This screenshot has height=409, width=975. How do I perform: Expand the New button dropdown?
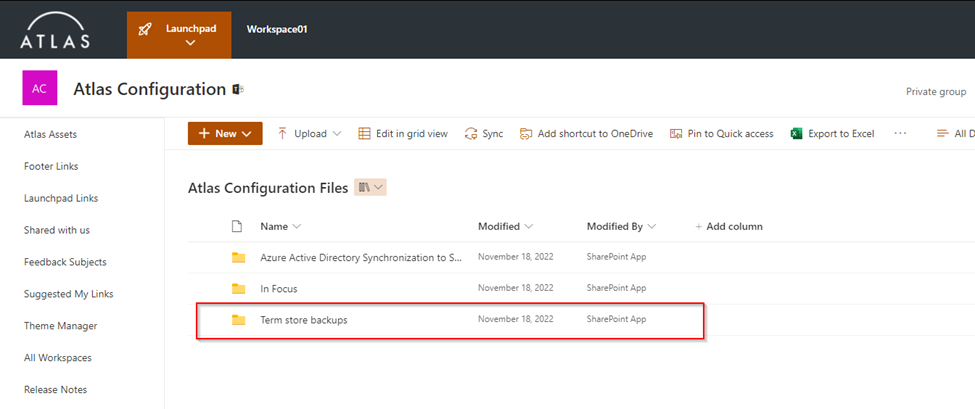click(x=246, y=134)
